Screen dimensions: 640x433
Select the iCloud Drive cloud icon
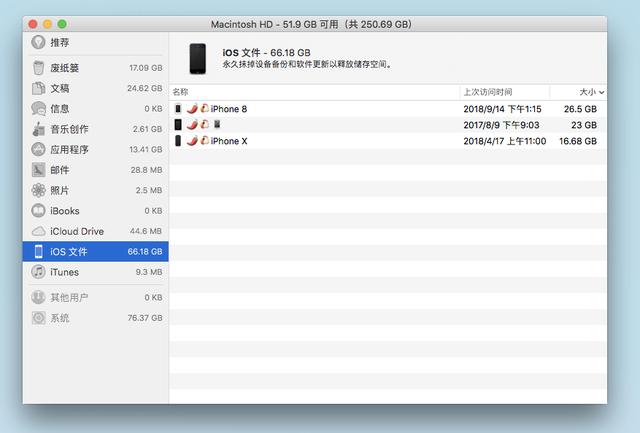click(x=38, y=231)
